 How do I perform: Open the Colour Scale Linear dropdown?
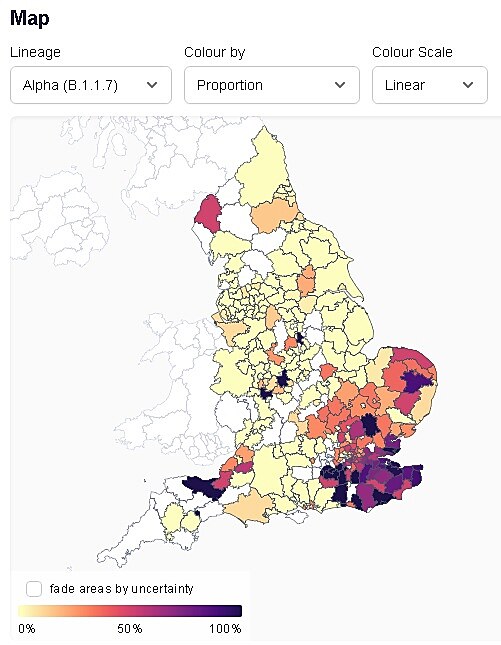430,85
